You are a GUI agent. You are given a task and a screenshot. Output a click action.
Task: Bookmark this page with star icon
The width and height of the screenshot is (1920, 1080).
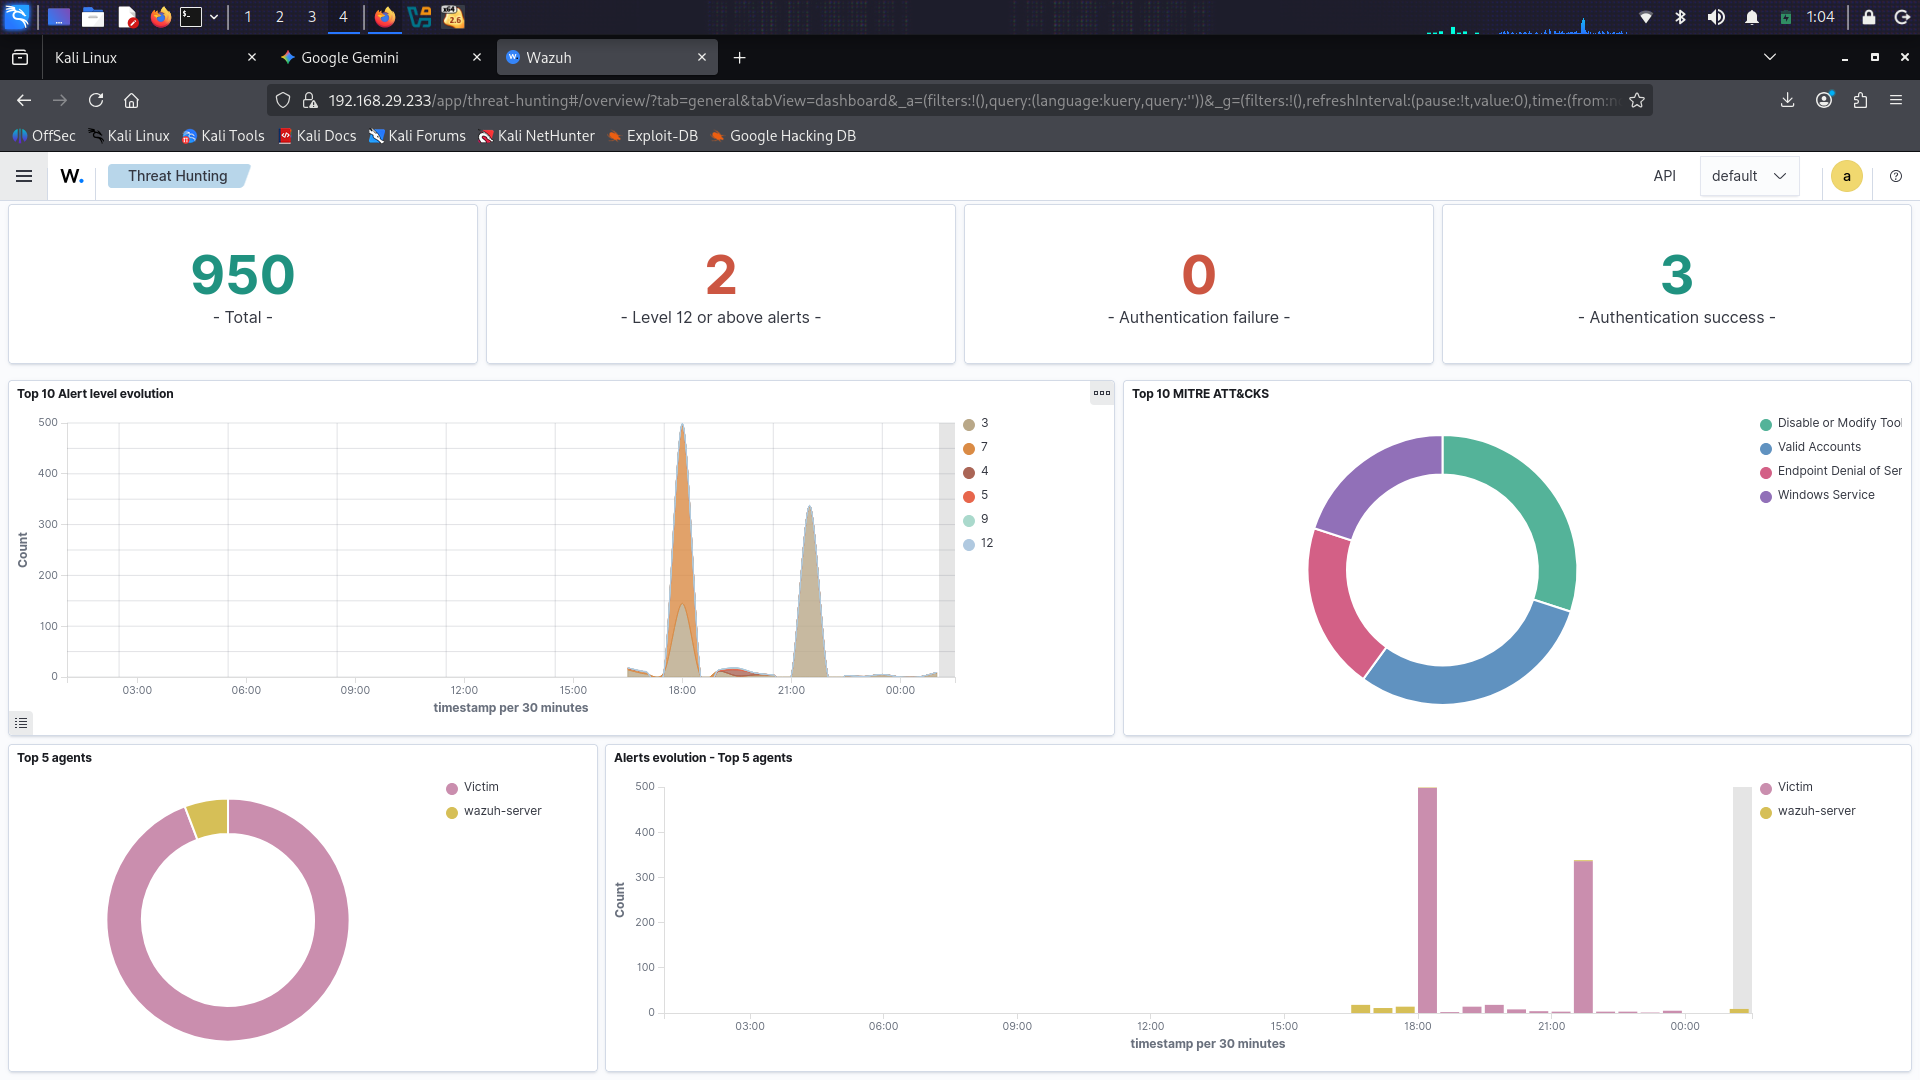(x=1637, y=100)
